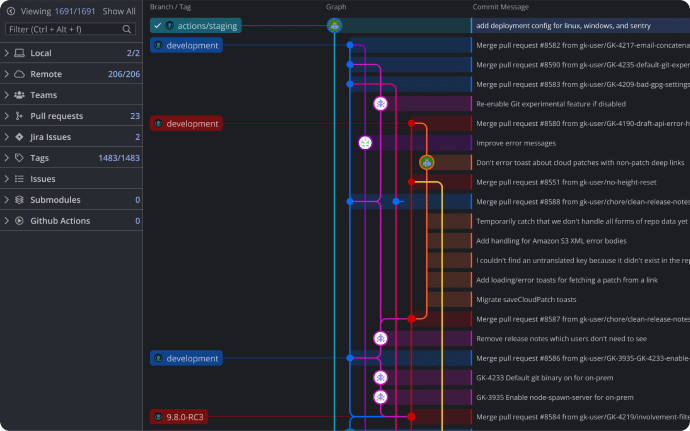Image resolution: width=690 pixels, height=431 pixels.
Task: Click the blue node of pull request #8590
Action: tap(350, 65)
